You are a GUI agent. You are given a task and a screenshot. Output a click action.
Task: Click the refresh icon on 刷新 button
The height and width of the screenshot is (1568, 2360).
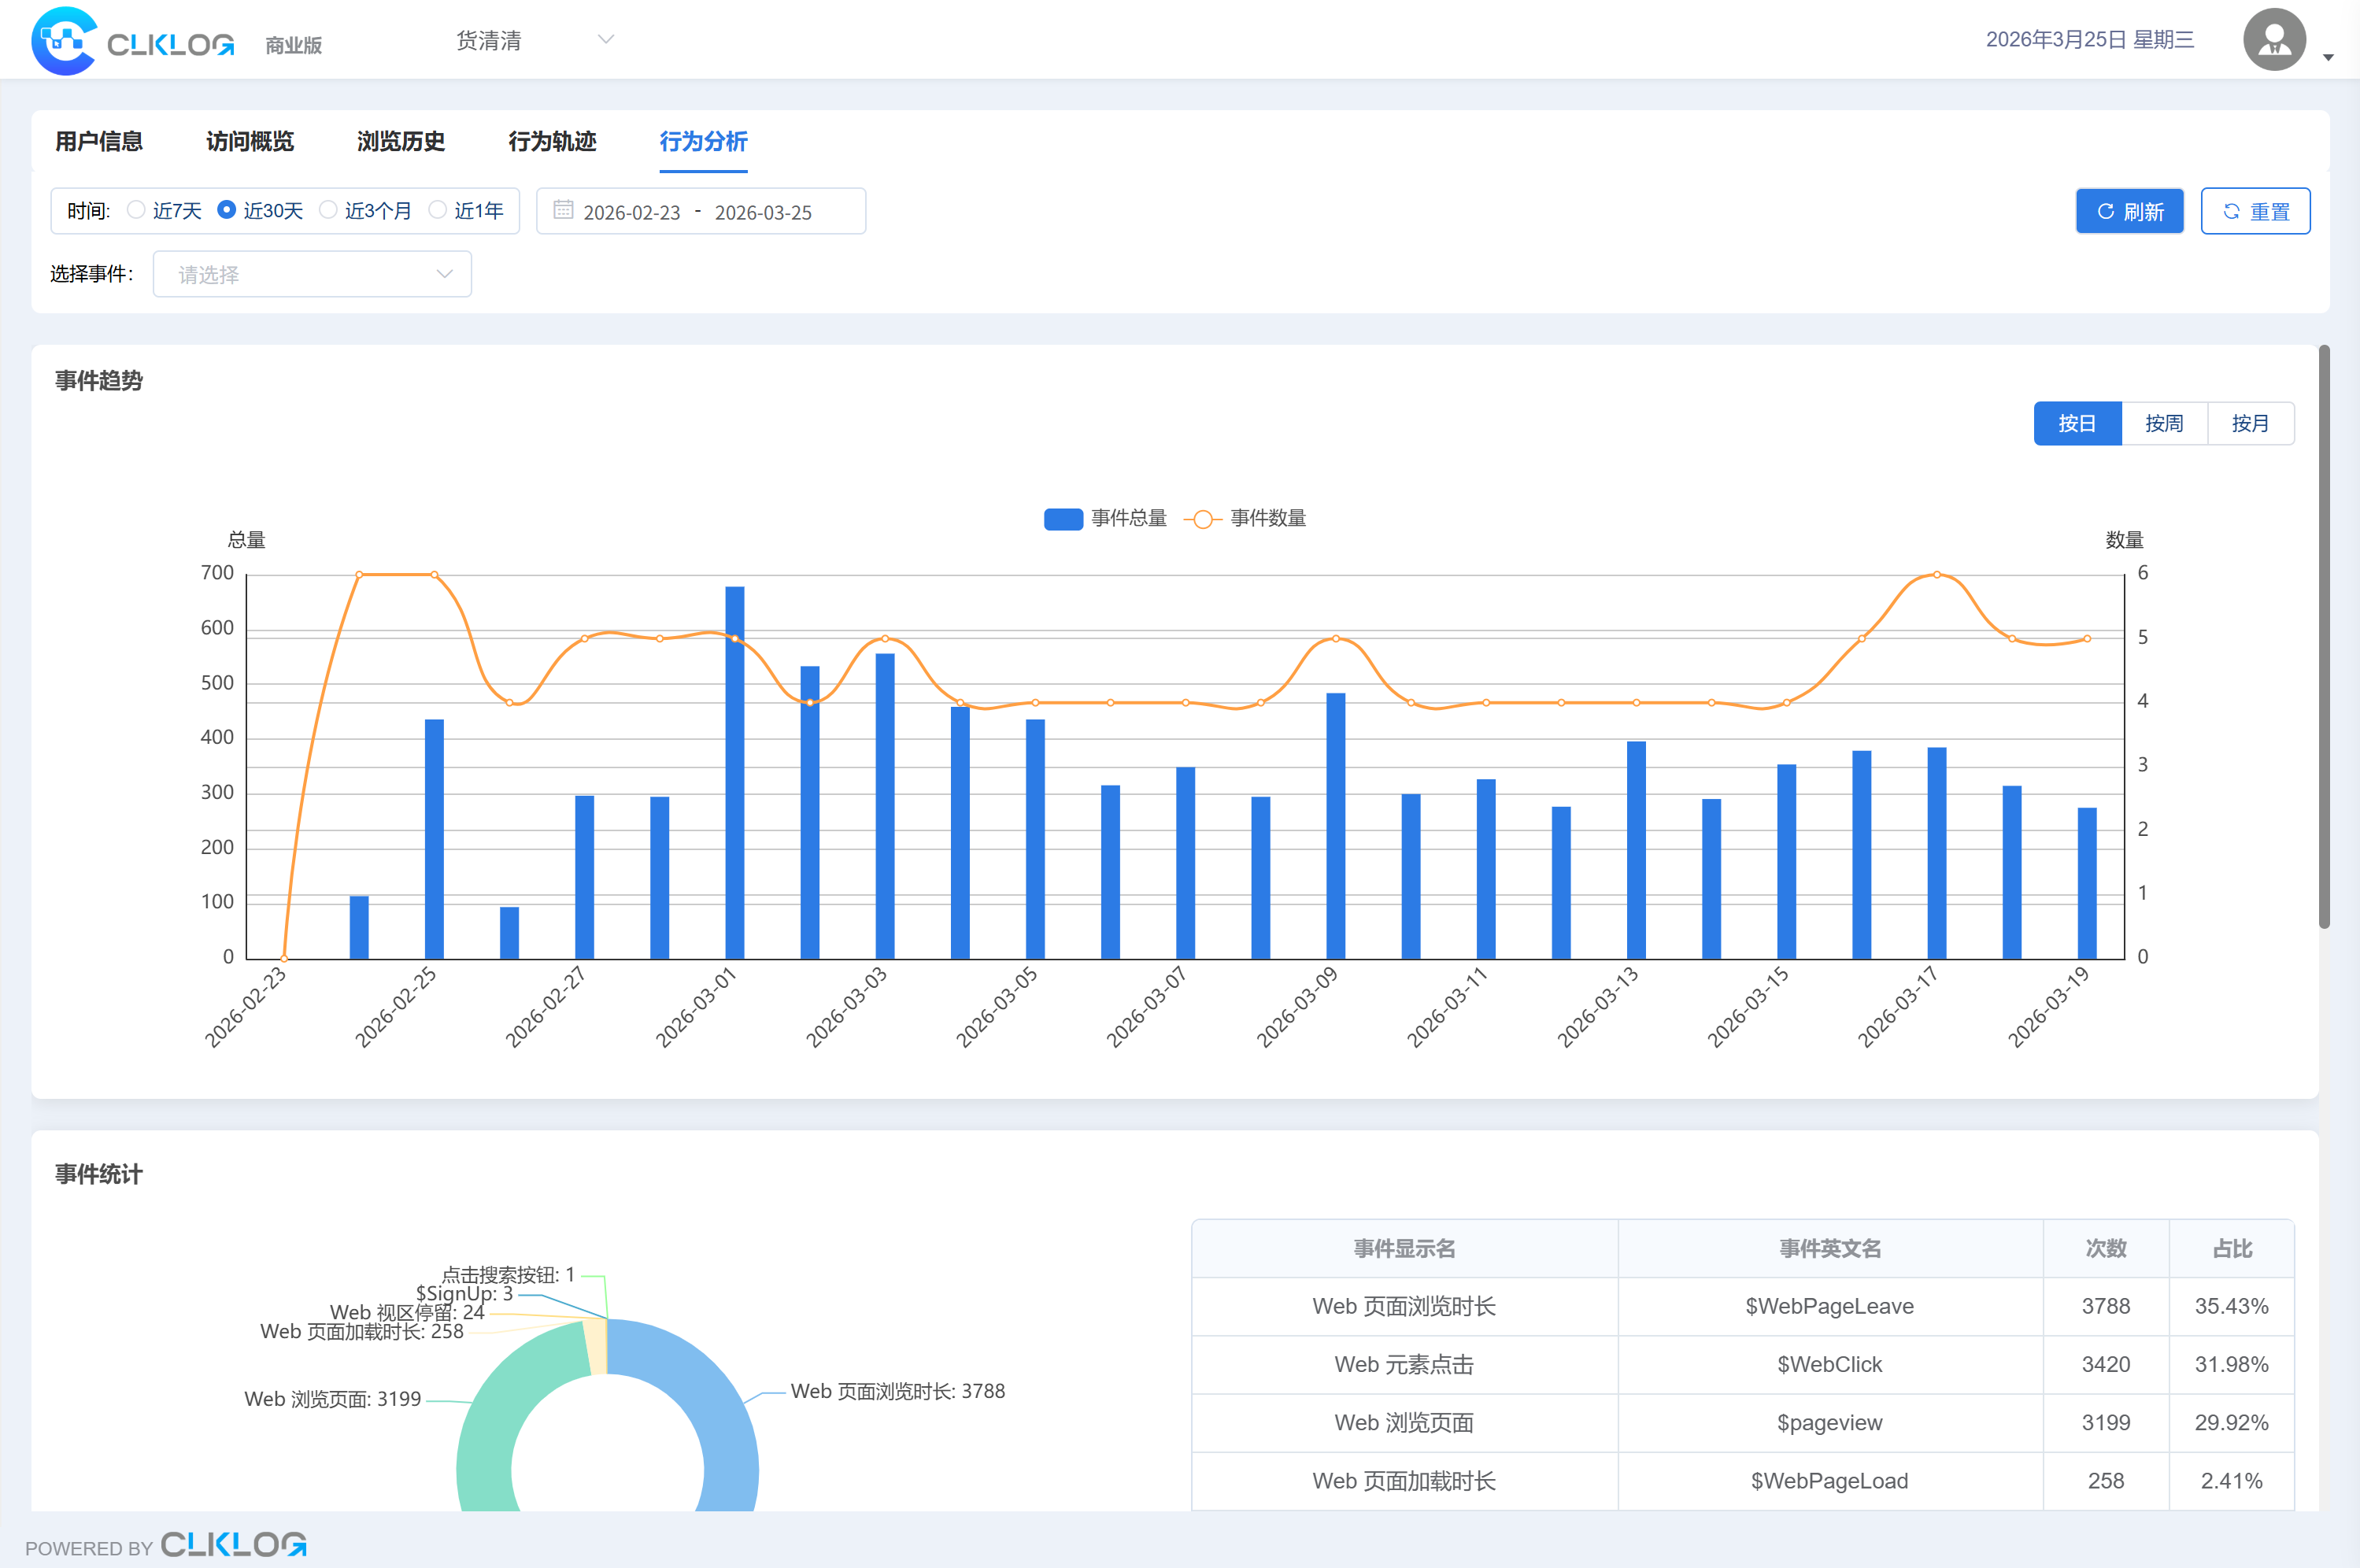tap(2105, 212)
